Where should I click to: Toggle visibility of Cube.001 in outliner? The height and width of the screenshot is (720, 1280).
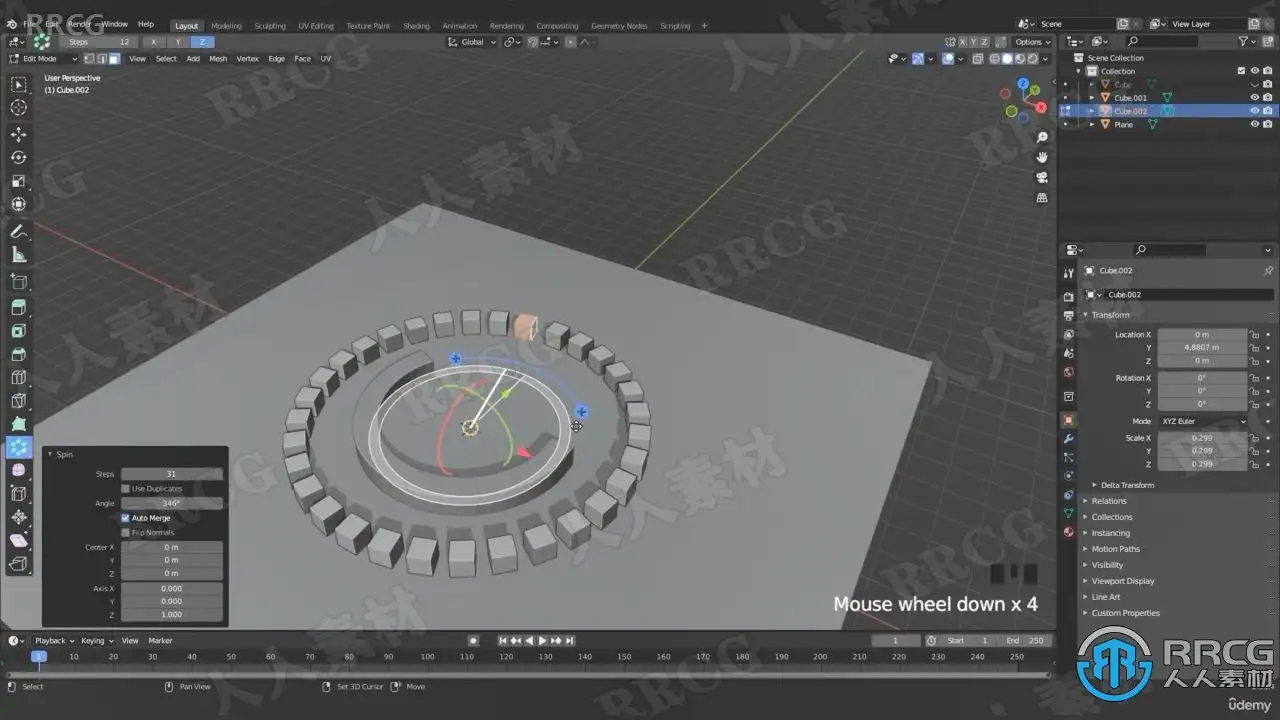tap(1255, 98)
